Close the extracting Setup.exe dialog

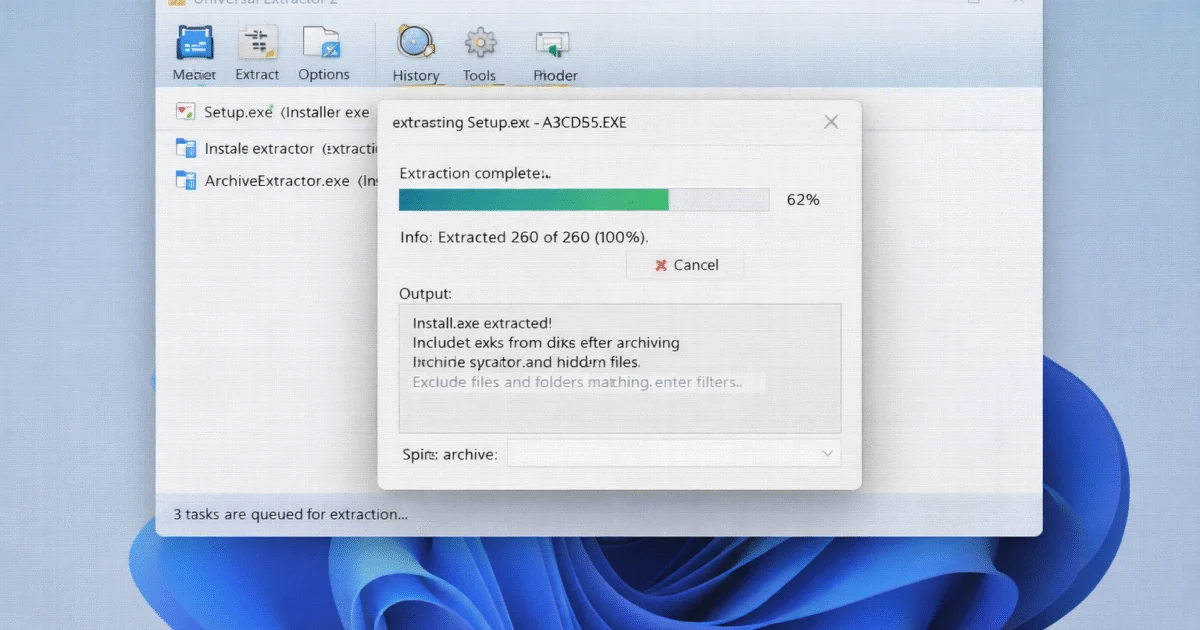click(x=830, y=122)
